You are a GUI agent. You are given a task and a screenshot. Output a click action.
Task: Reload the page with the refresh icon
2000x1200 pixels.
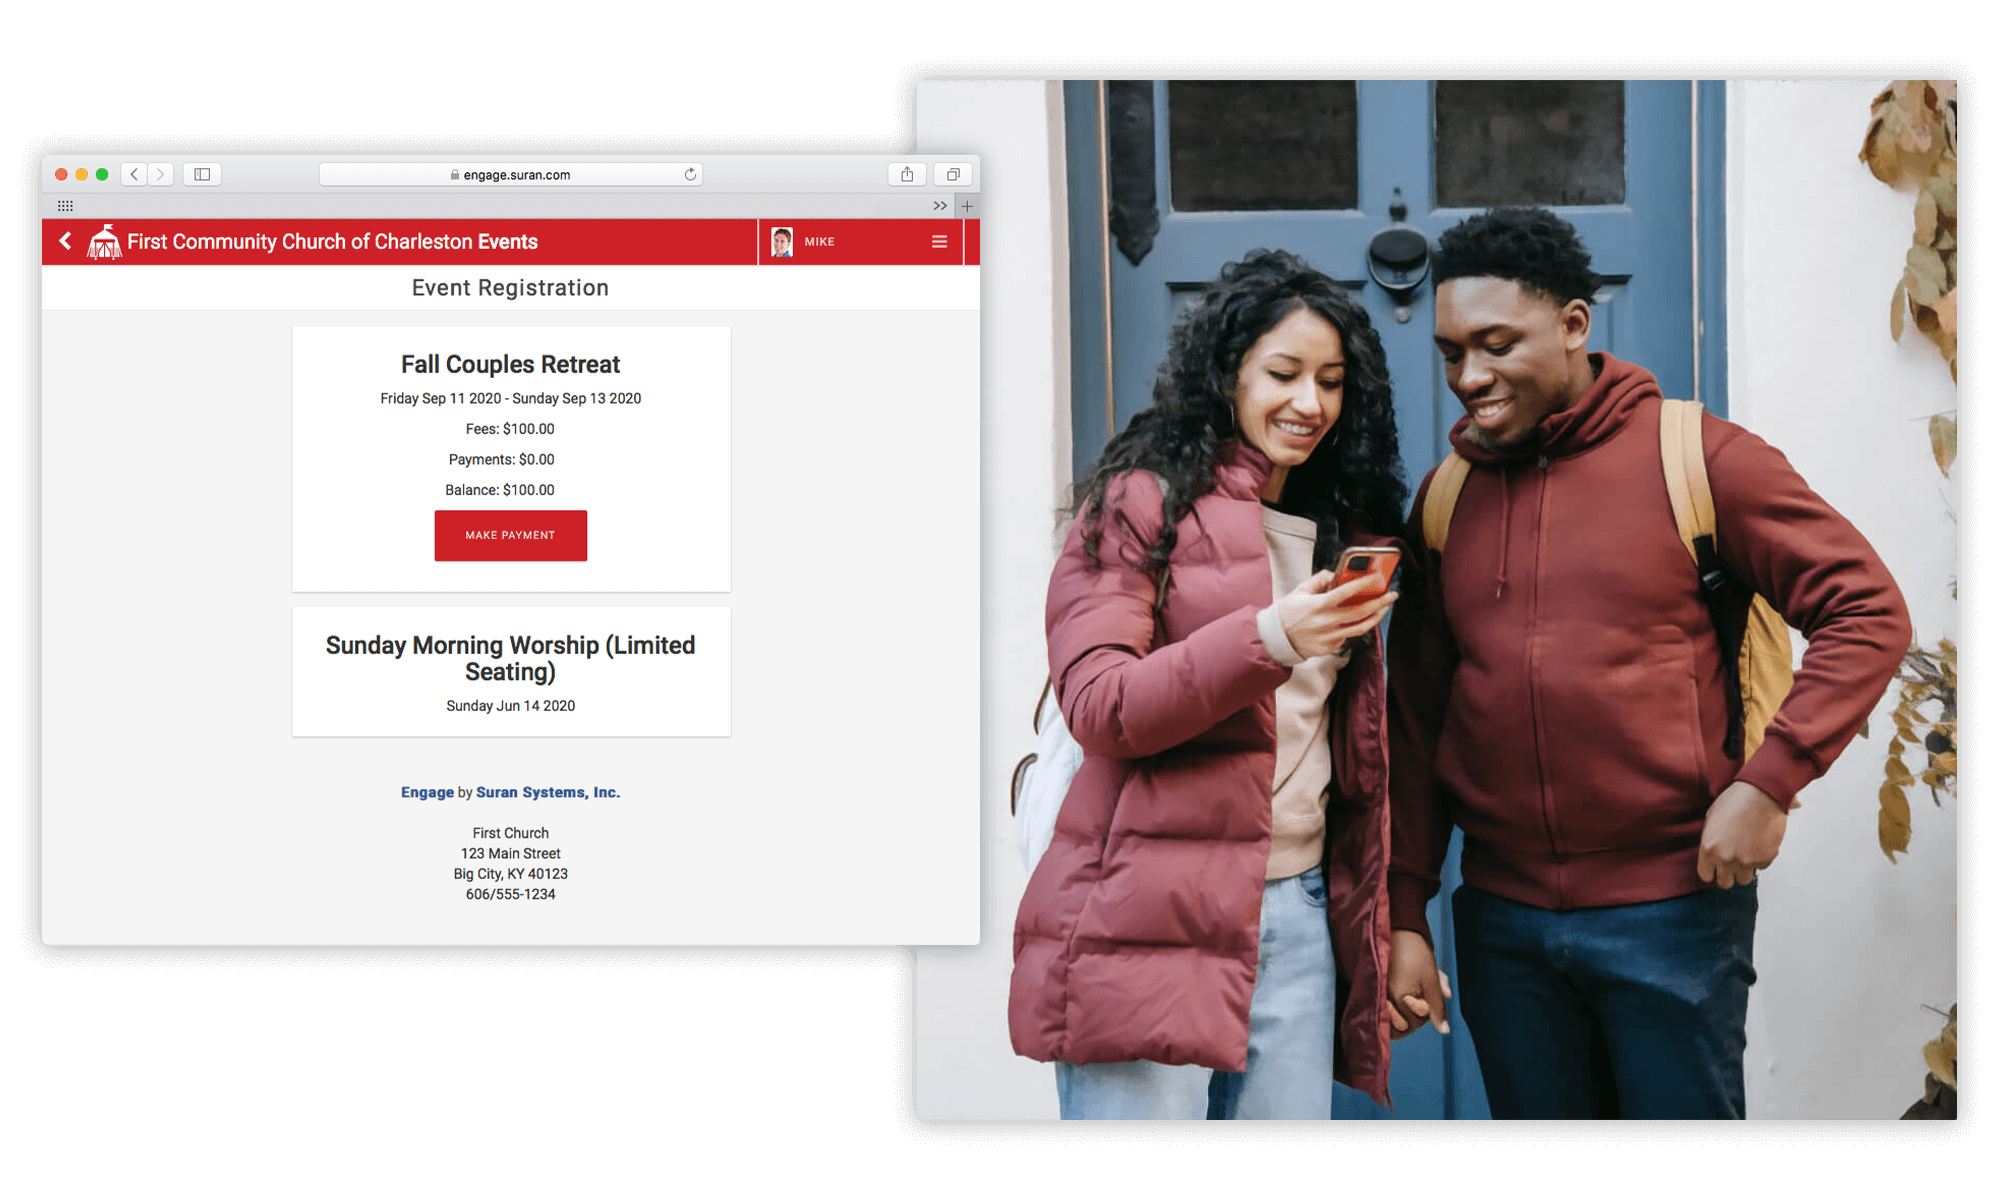[690, 174]
